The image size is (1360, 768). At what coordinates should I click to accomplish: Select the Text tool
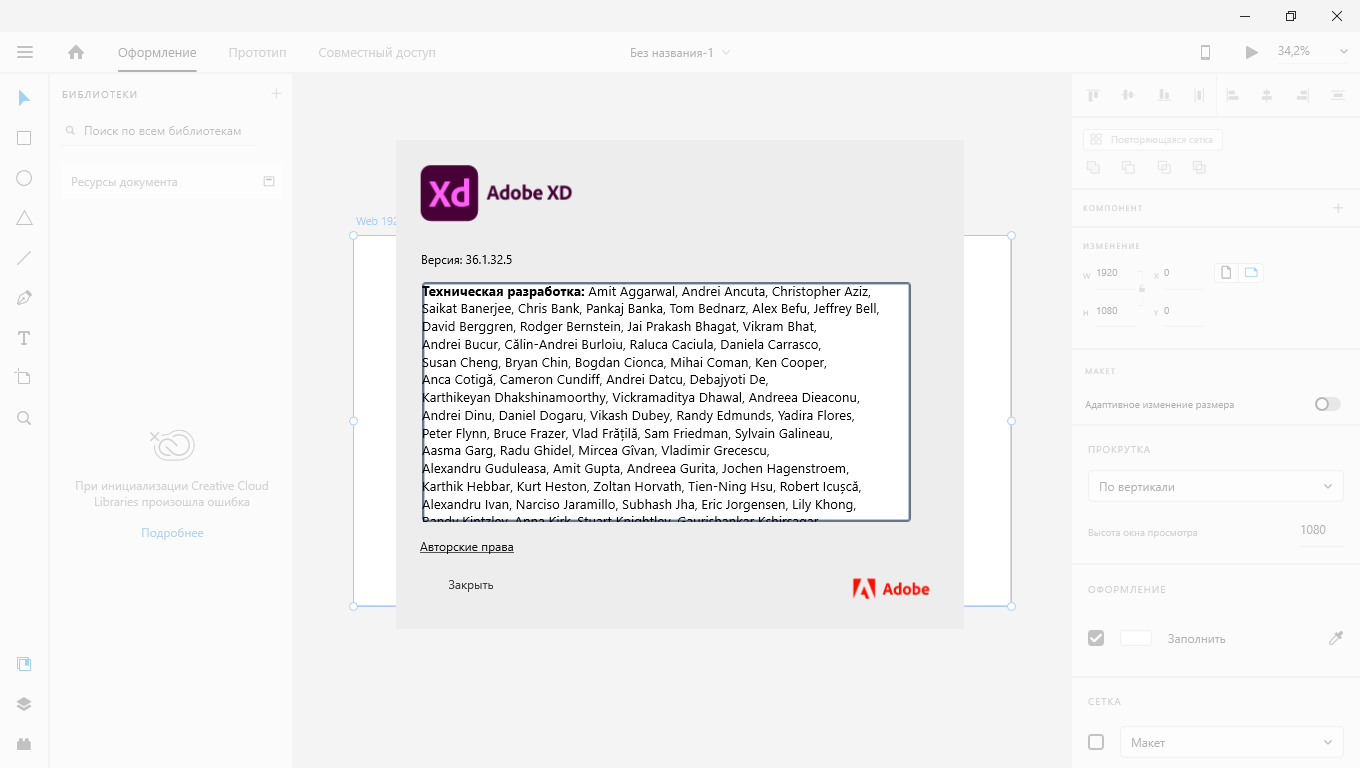pos(24,338)
